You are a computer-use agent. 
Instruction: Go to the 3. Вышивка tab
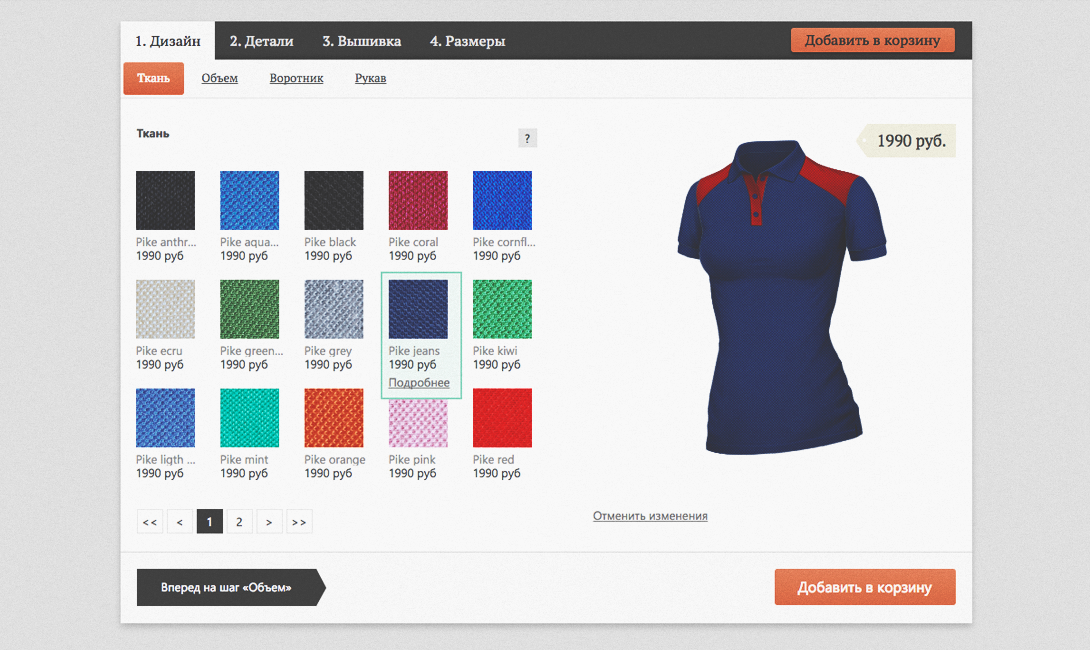point(361,41)
